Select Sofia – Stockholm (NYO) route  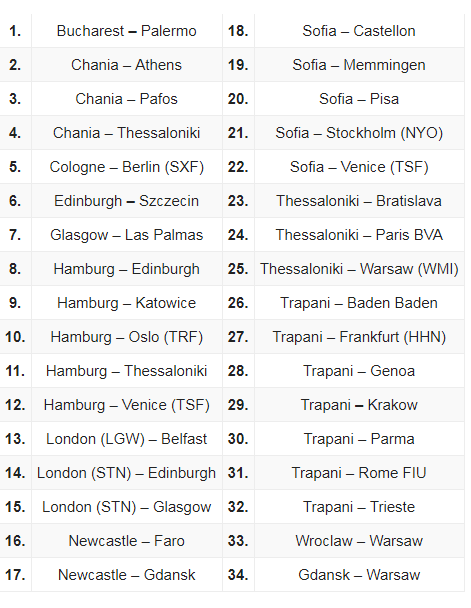coord(359,133)
